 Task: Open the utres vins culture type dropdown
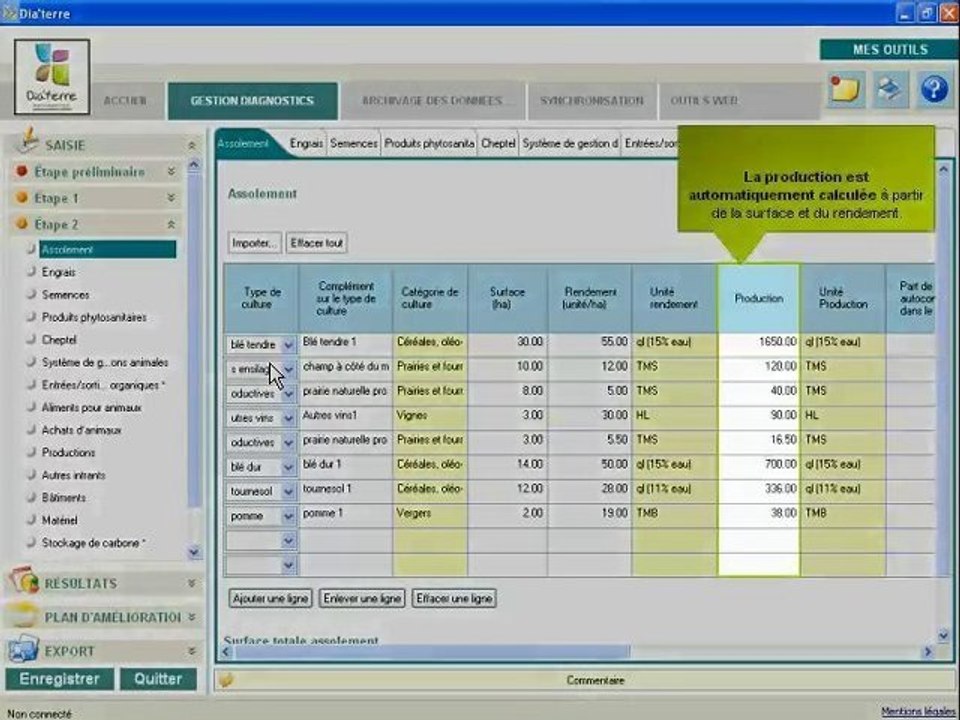288,418
